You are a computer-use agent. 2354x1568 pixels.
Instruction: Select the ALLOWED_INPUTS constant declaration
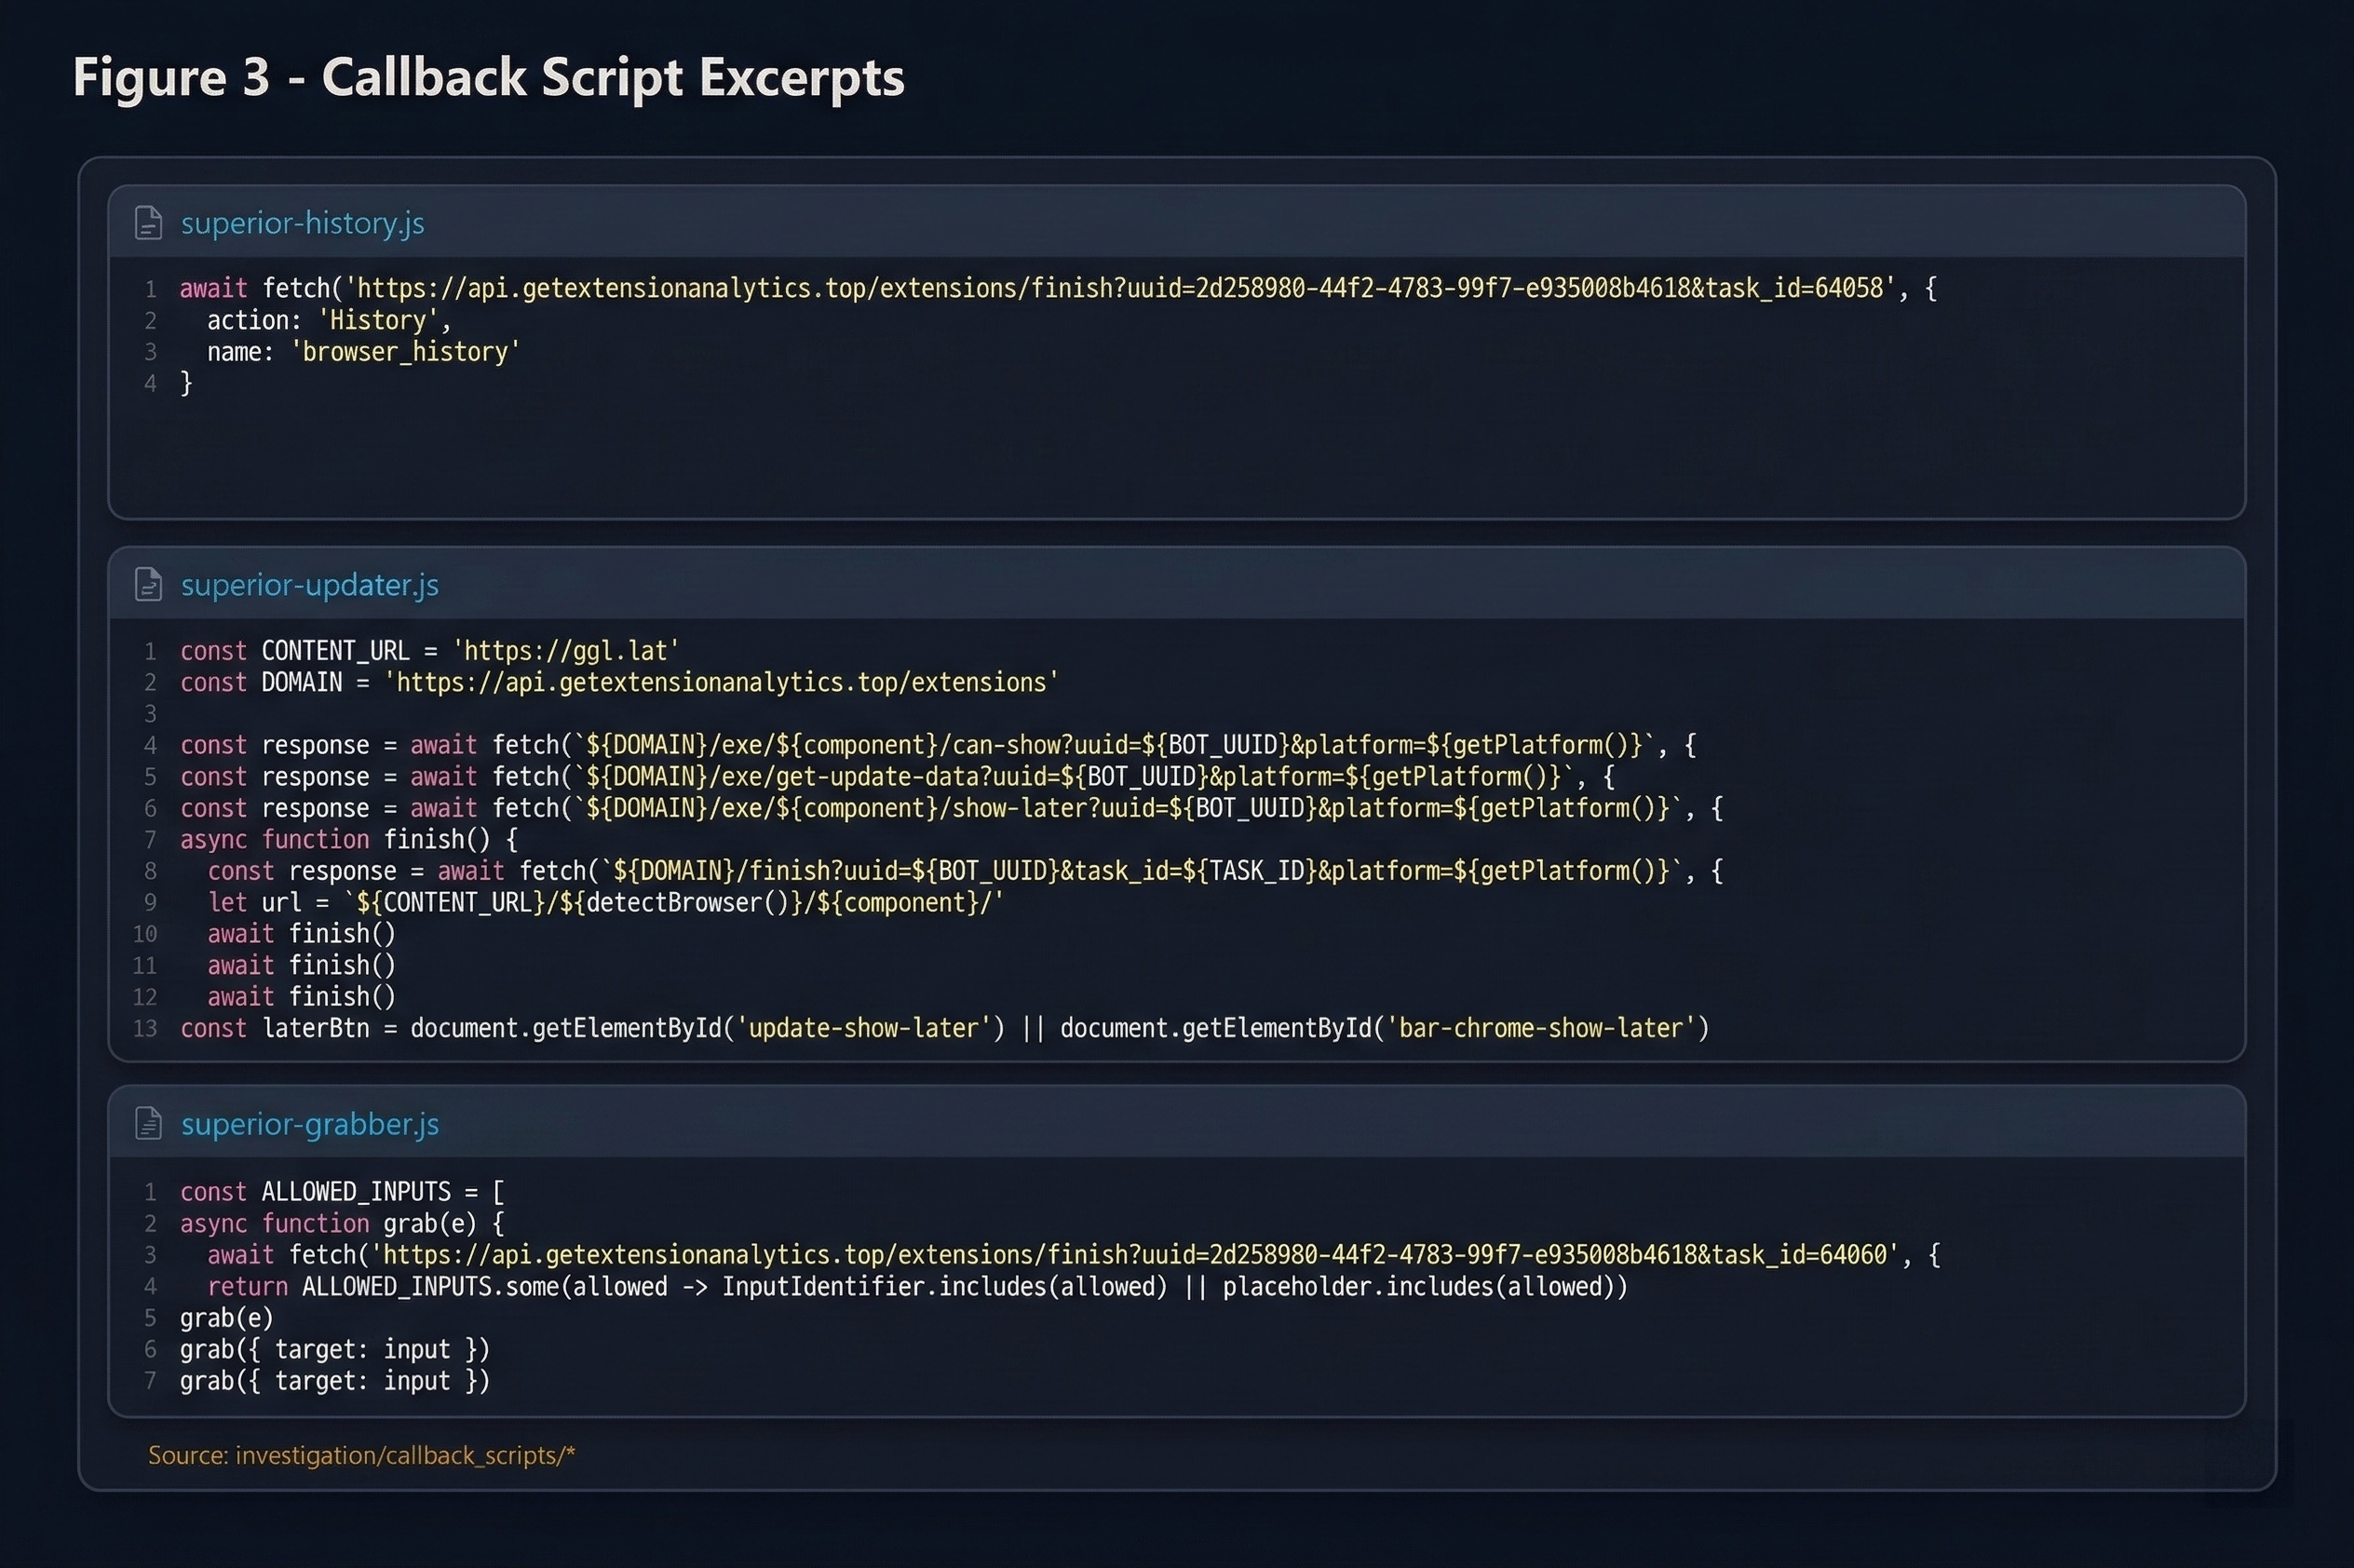click(341, 1191)
